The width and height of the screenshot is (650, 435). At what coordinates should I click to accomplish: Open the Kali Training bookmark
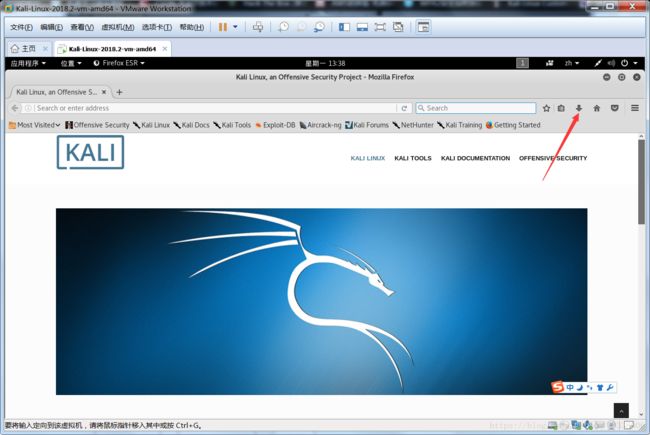point(459,125)
